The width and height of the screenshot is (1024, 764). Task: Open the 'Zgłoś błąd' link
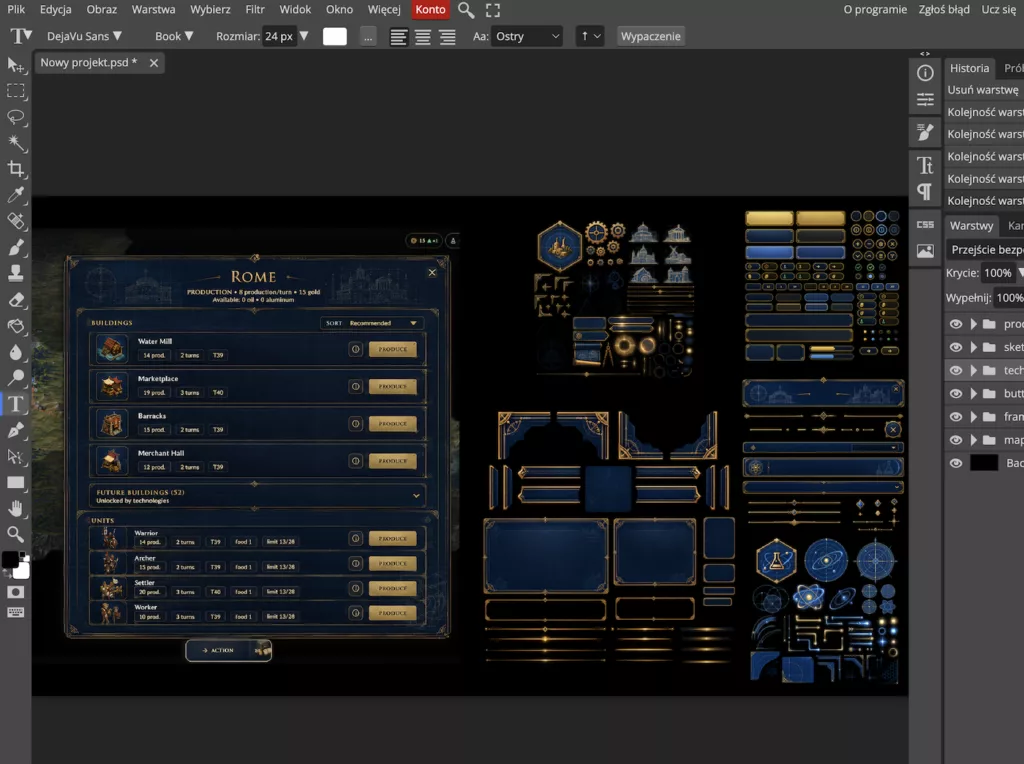[x=944, y=9]
